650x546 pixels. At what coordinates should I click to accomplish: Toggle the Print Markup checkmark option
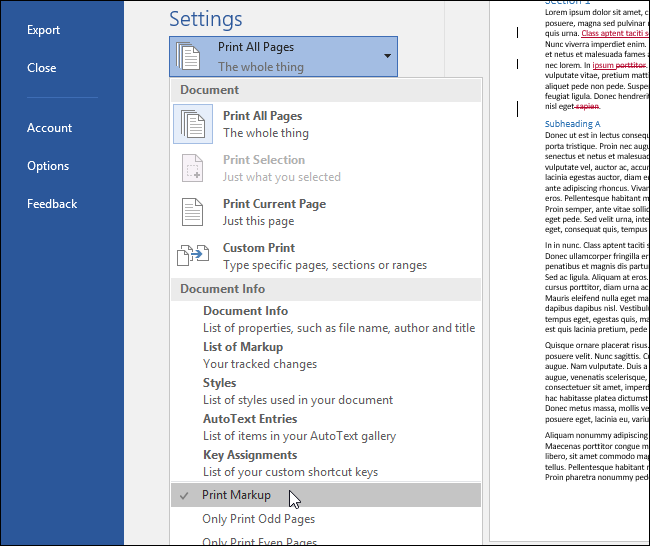coord(182,495)
